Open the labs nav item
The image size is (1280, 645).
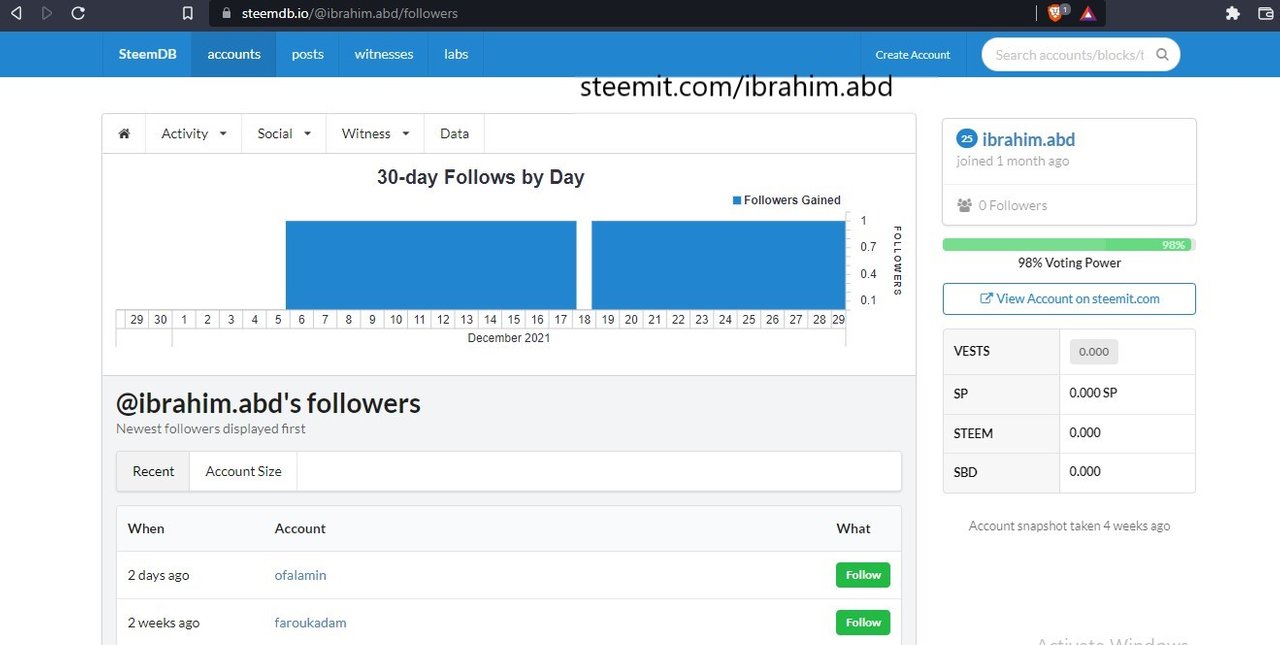tap(456, 54)
